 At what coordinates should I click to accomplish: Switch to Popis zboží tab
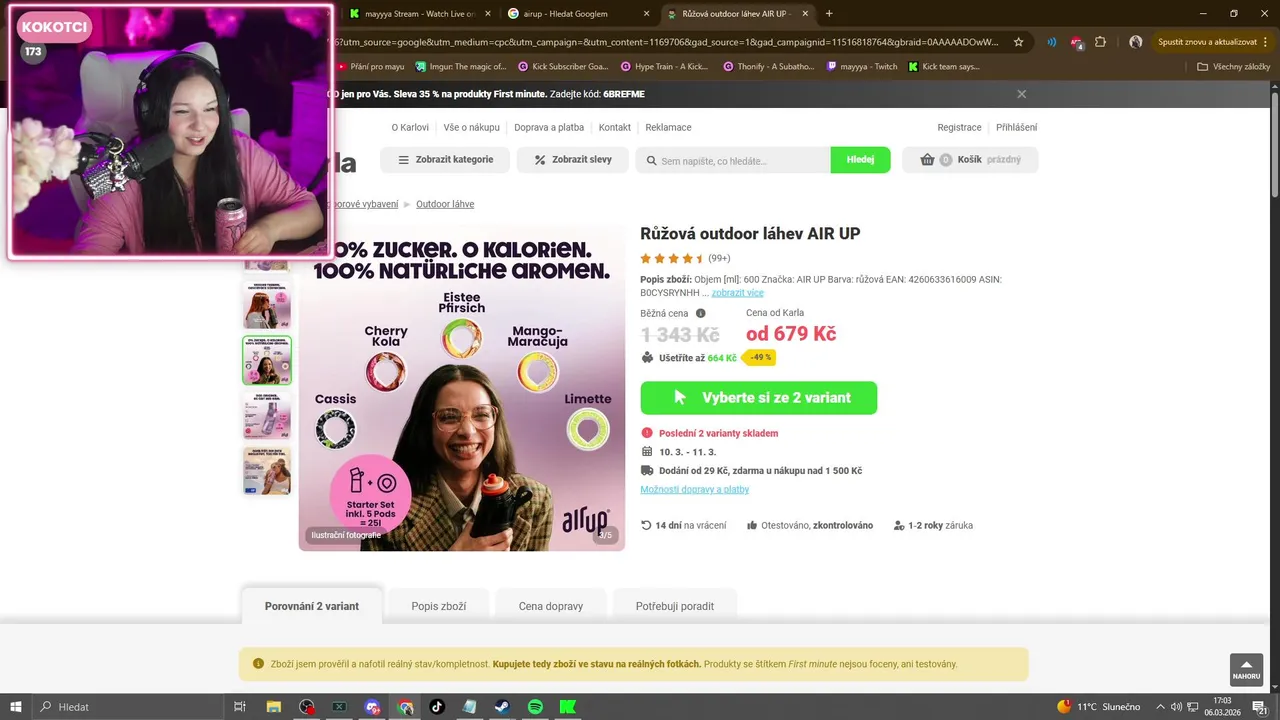pyautogui.click(x=439, y=606)
